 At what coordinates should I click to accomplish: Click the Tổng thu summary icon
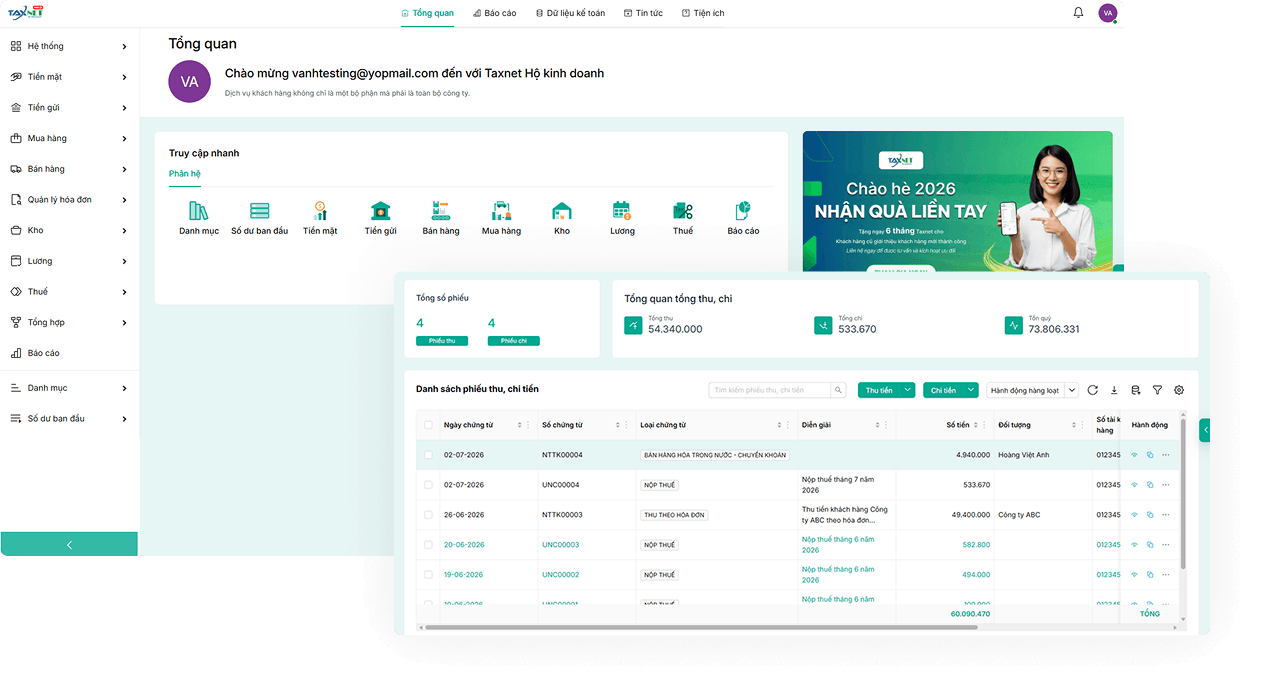(633, 325)
